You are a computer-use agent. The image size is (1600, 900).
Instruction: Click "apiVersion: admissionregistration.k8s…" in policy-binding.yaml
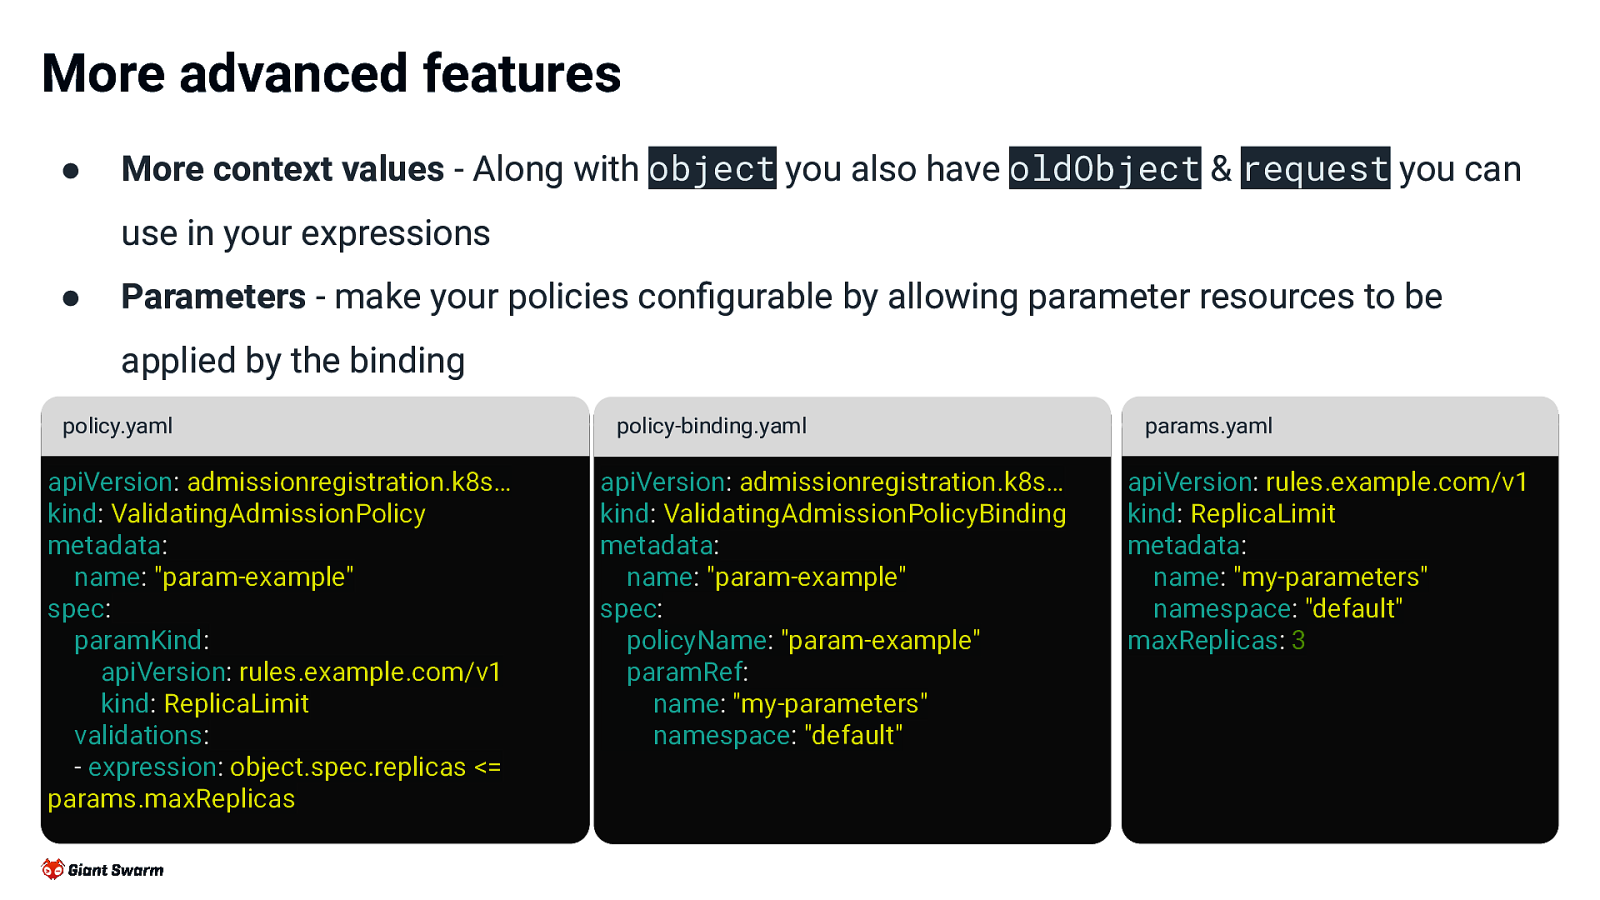(x=832, y=482)
